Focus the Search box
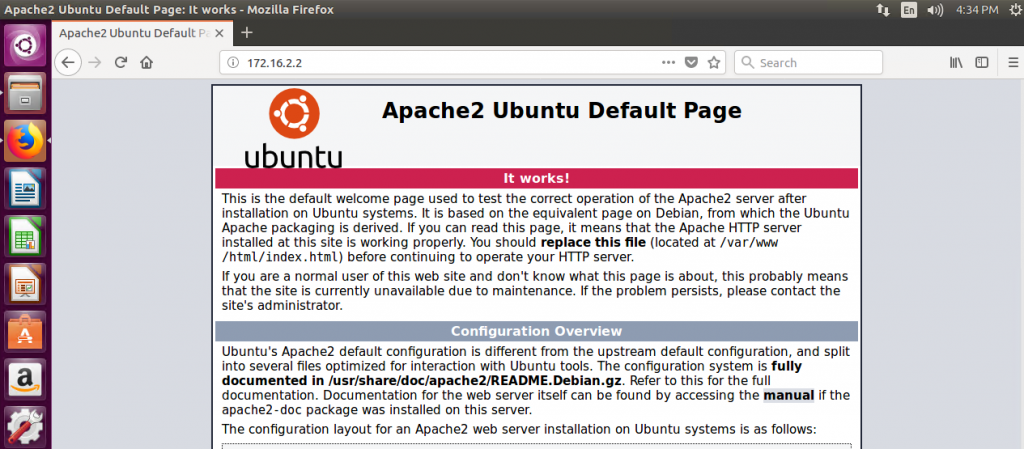Viewport: 1024px width, 449px height. point(808,63)
